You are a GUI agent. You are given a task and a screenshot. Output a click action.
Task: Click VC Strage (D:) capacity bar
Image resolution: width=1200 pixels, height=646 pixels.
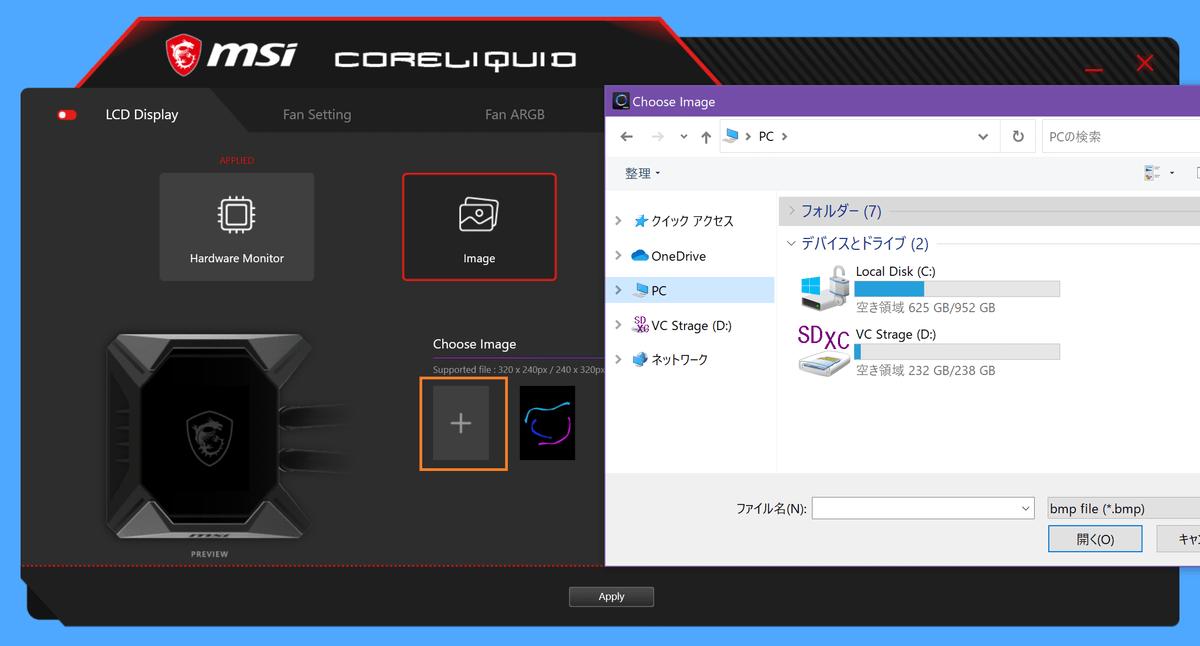pyautogui.click(x=957, y=352)
